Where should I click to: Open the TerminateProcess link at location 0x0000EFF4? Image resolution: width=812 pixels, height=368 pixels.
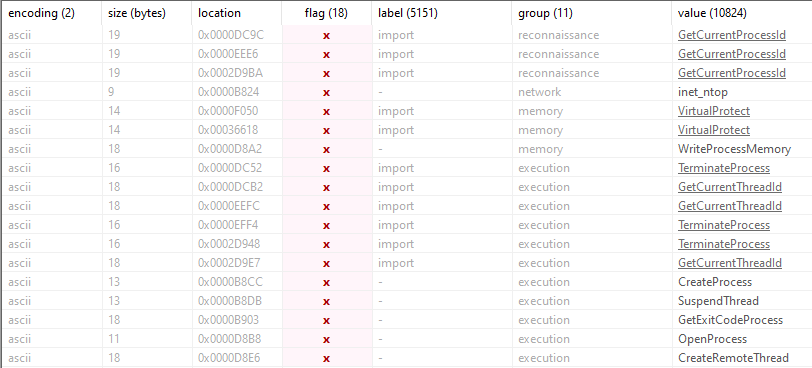724,225
